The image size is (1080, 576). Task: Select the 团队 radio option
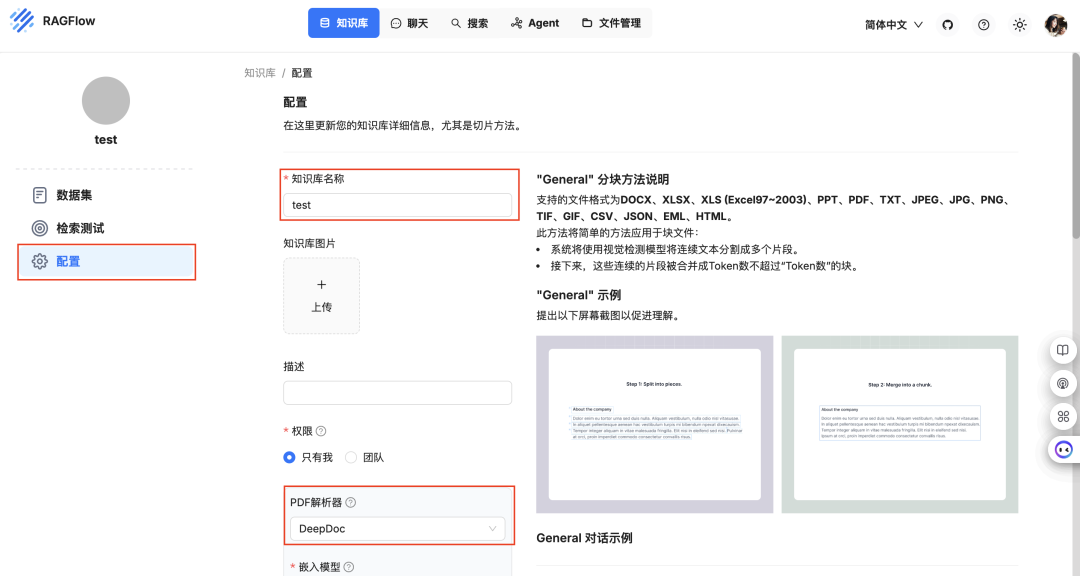[364, 457]
